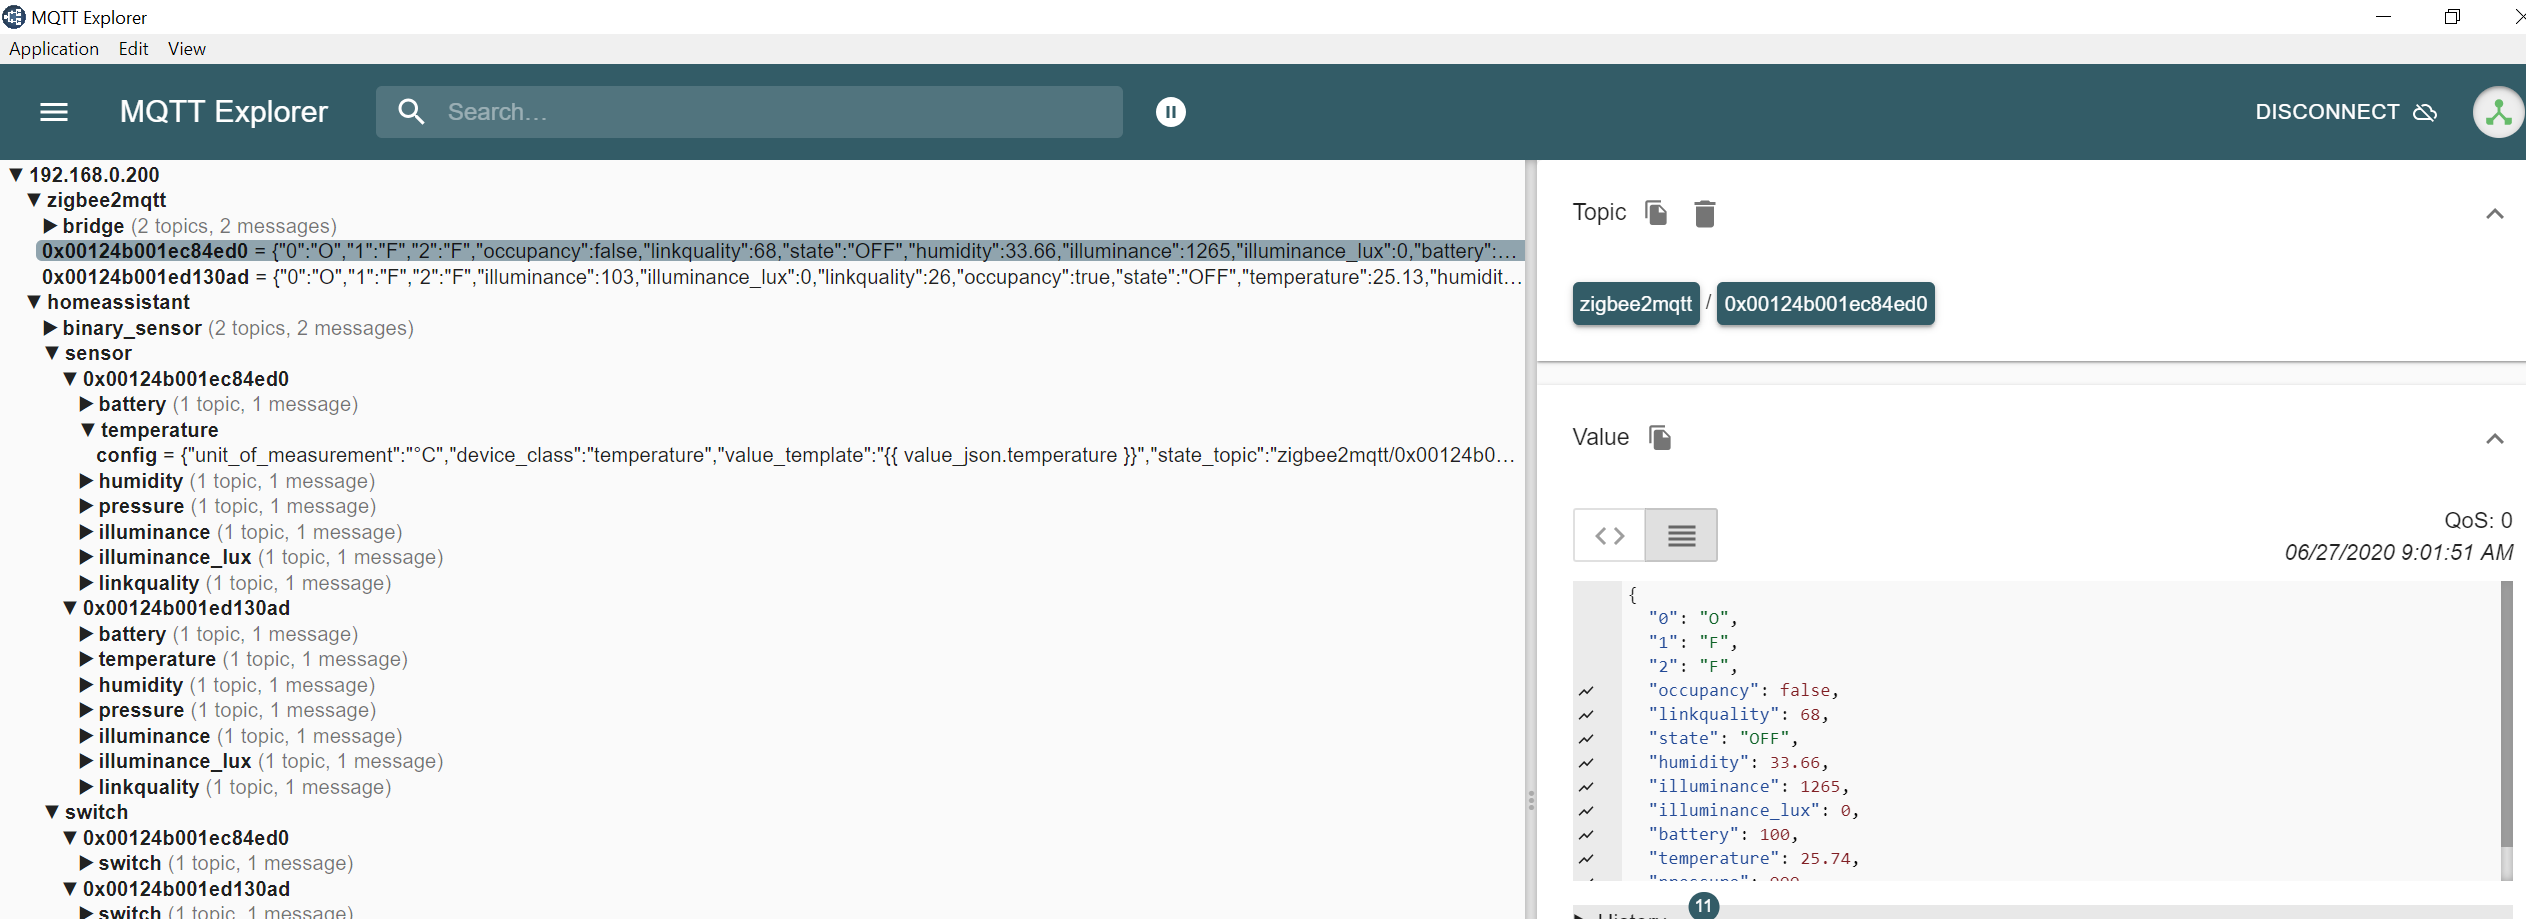This screenshot has width=2526, height=919.
Task: Switch the value view to formatted text mode
Action: click(1681, 536)
